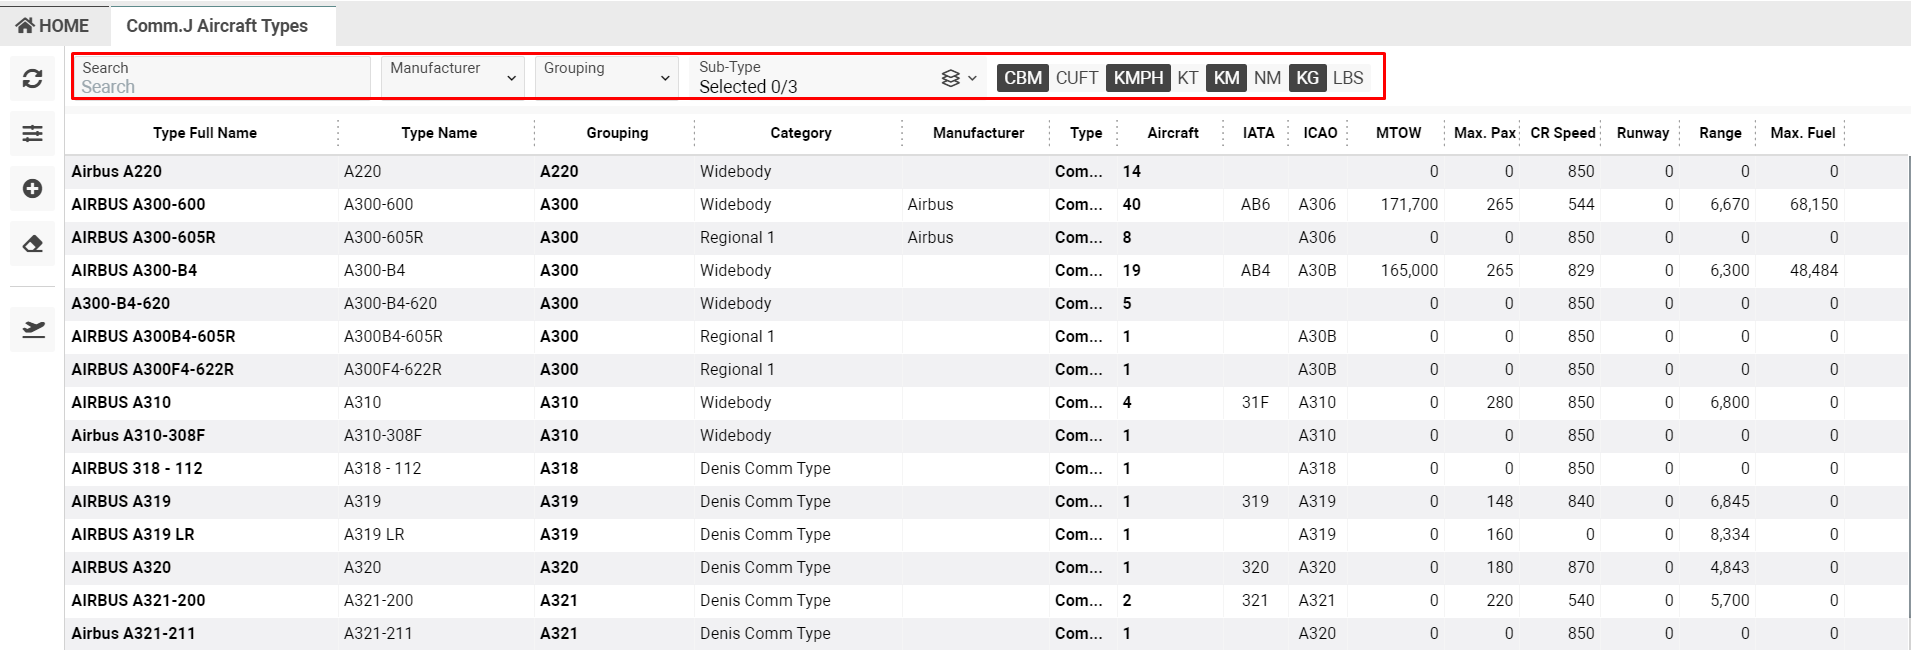The image size is (1911, 650).
Task: Toggle speed unit to KT
Action: pyautogui.click(x=1187, y=78)
